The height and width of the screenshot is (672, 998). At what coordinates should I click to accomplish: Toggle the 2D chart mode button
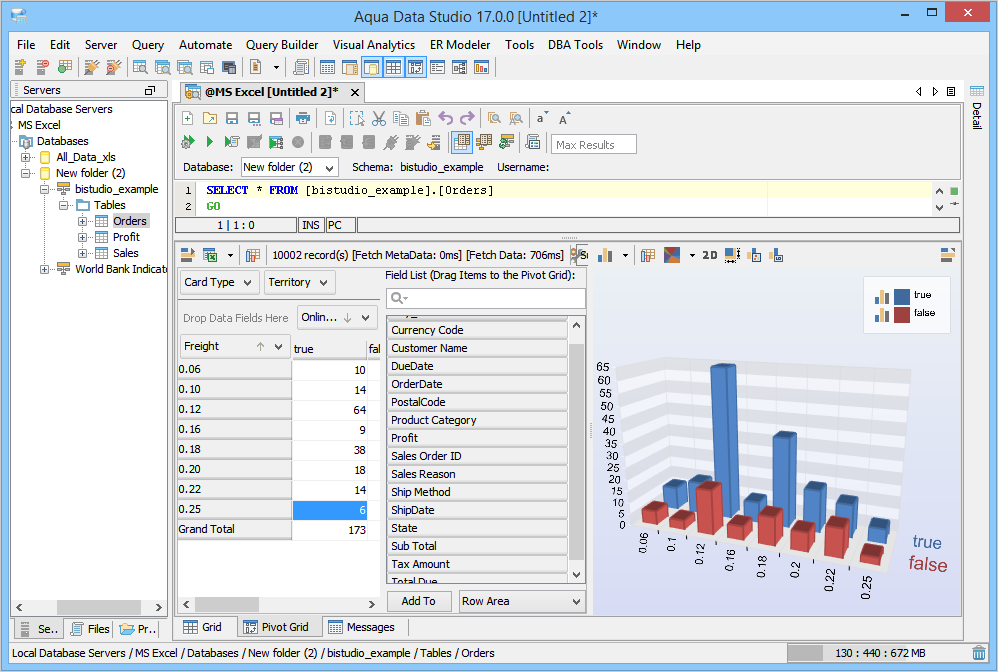click(x=710, y=255)
